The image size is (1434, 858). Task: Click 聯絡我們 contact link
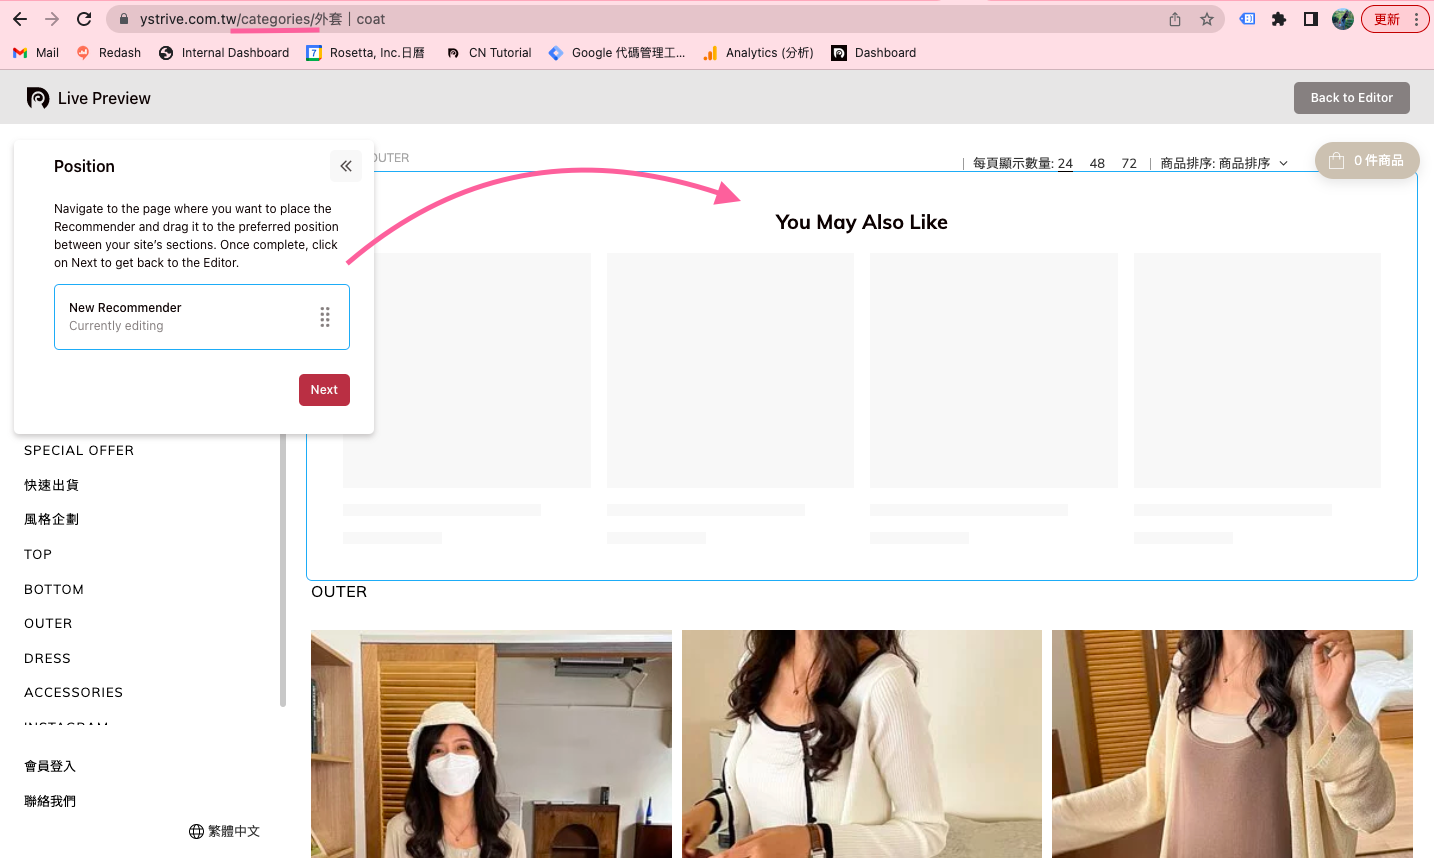click(x=50, y=801)
